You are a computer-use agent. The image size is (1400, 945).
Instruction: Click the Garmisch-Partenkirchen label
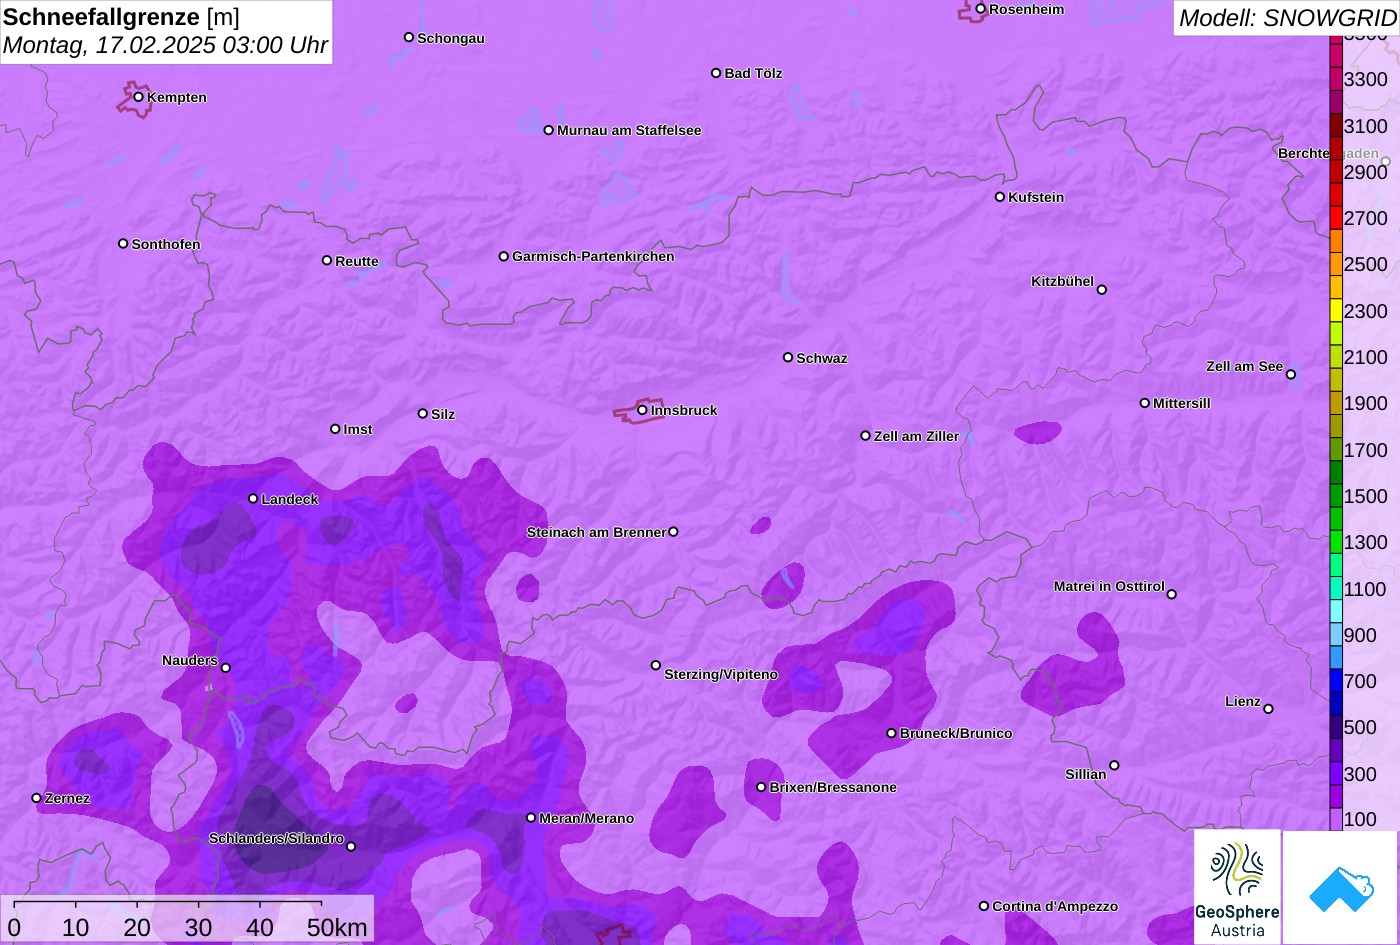tap(593, 256)
